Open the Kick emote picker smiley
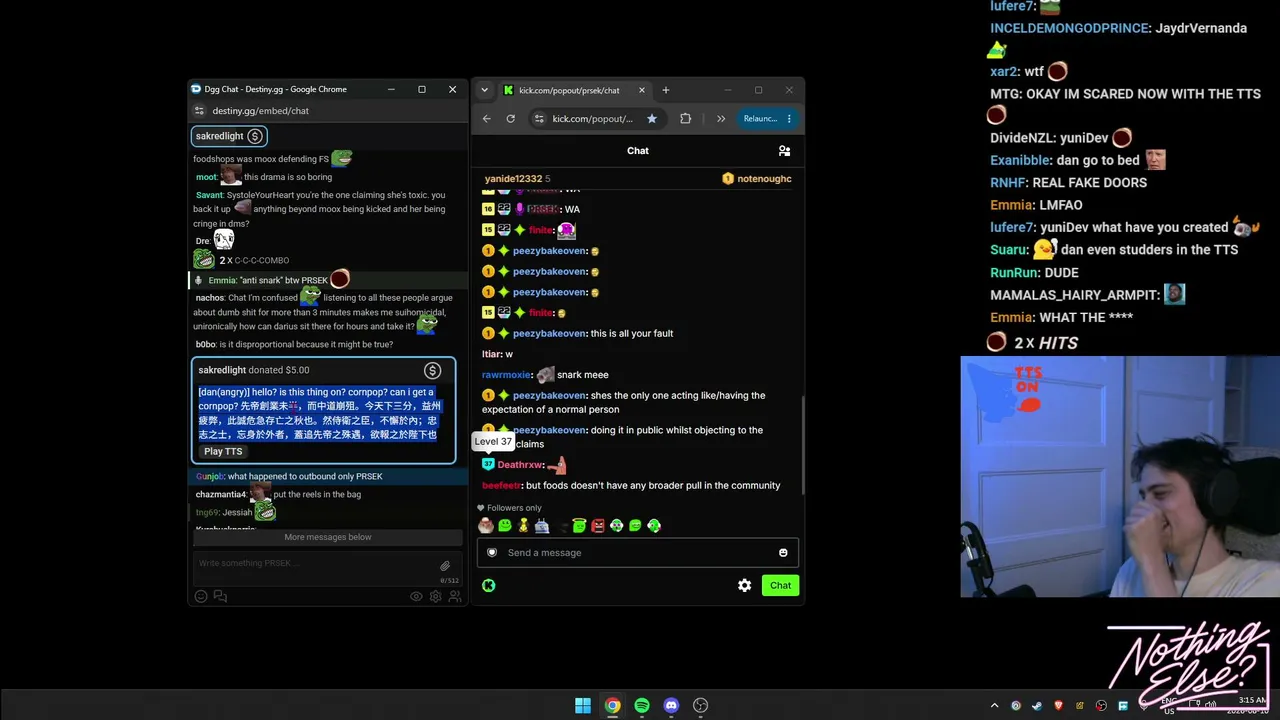1280x720 pixels. coord(783,552)
